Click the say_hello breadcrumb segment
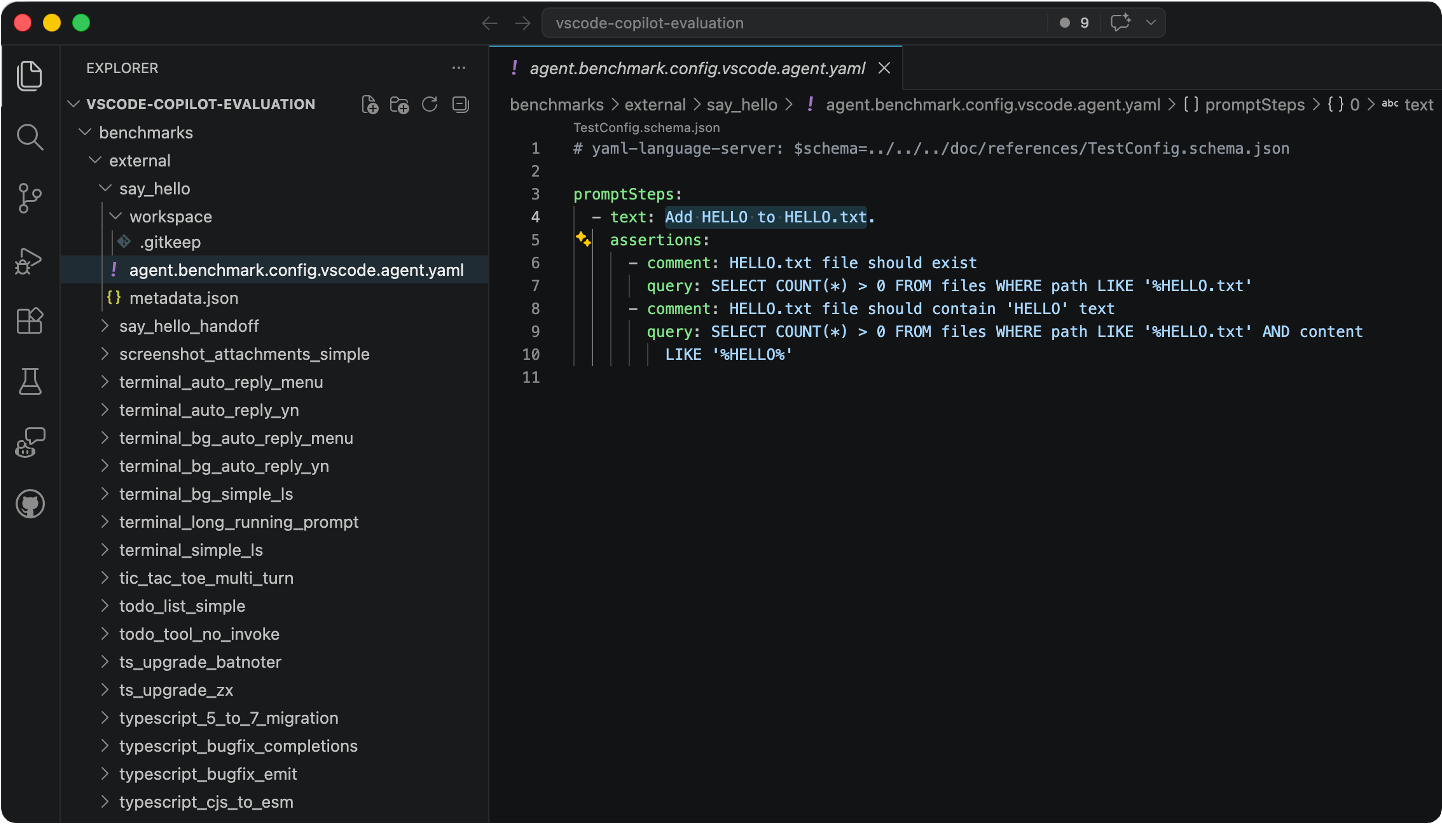Image resolution: width=1442 pixels, height=824 pixels. [742, 104]
